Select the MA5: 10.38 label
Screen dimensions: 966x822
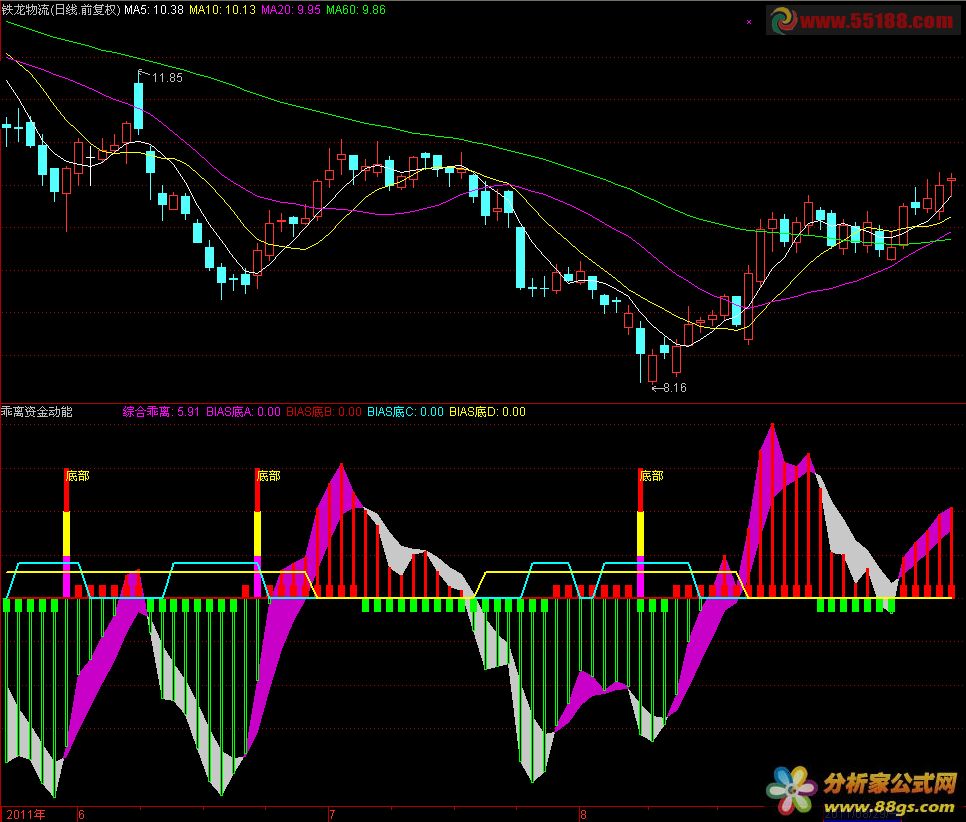[x=154, y=9]
